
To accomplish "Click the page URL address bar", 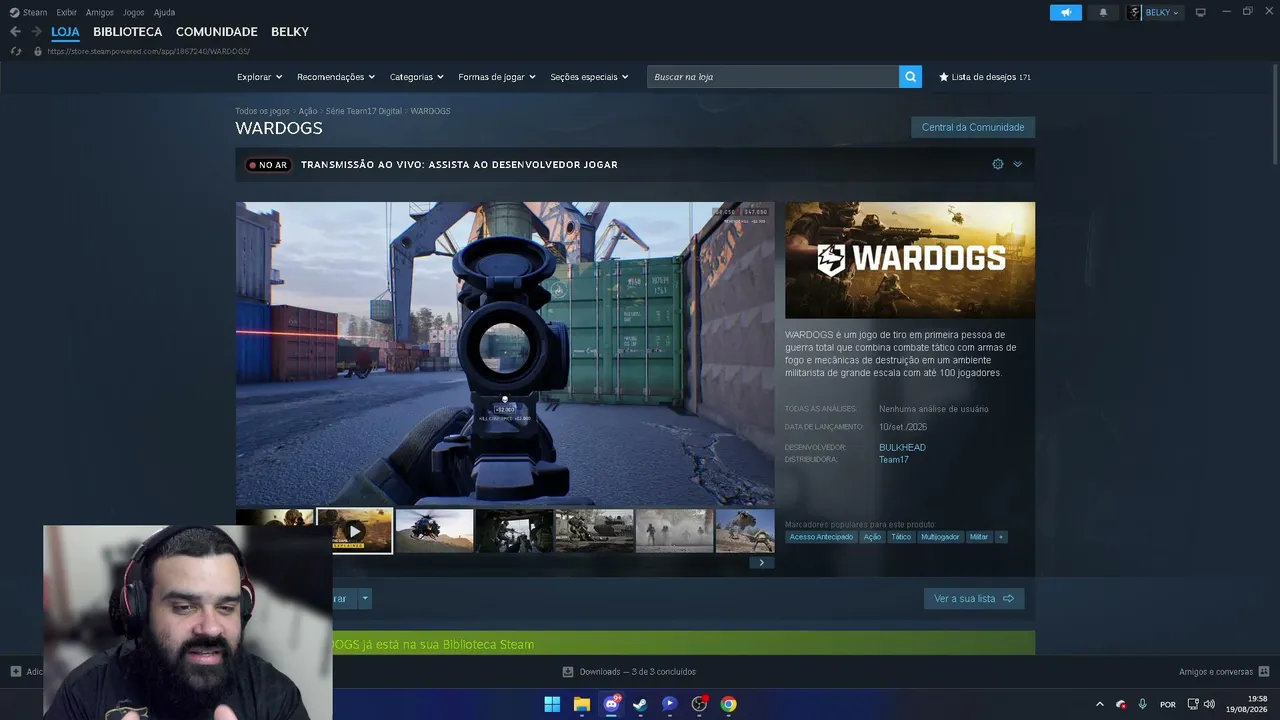I will (x=148, y=51).
